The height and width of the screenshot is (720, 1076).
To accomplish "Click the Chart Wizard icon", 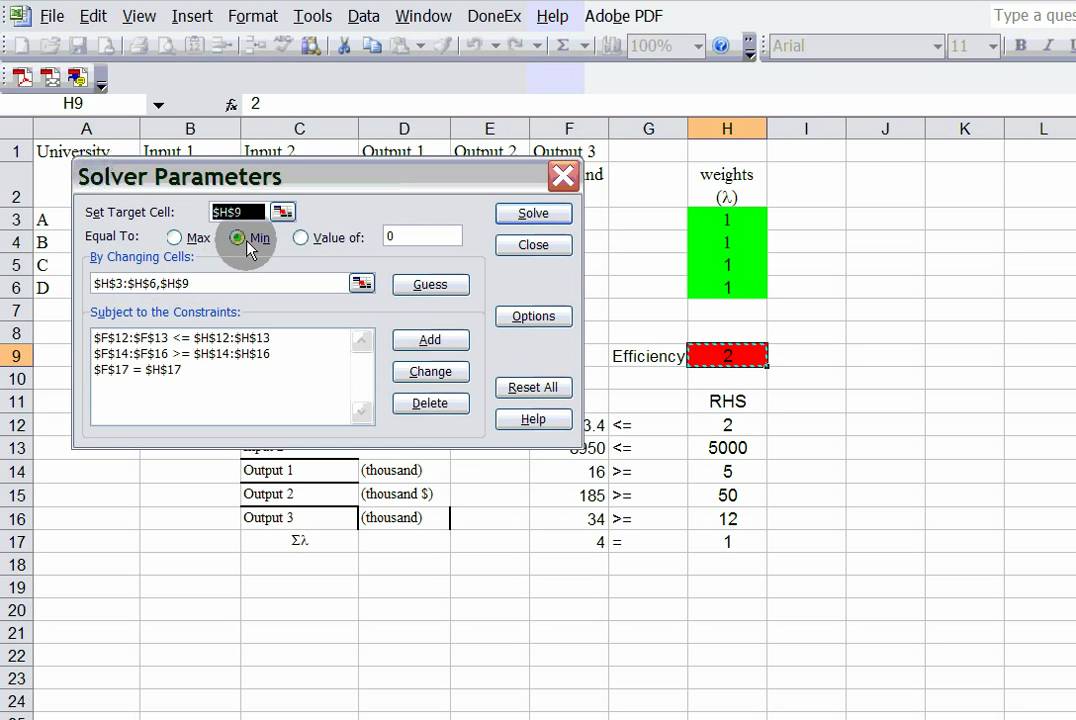I will click(611, 46).
